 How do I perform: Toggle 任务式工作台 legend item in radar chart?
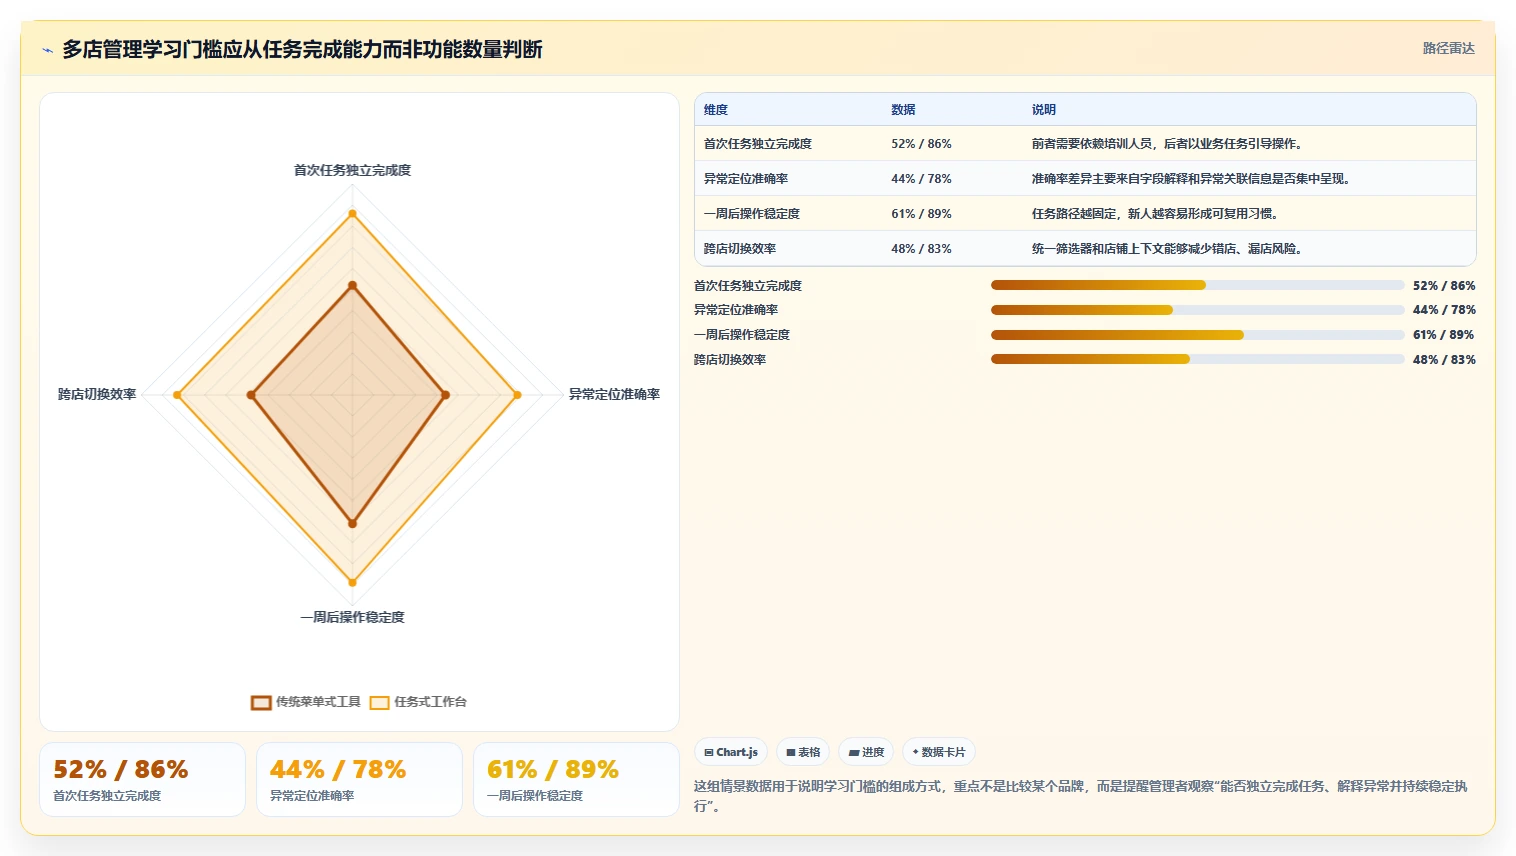point(418,702)
